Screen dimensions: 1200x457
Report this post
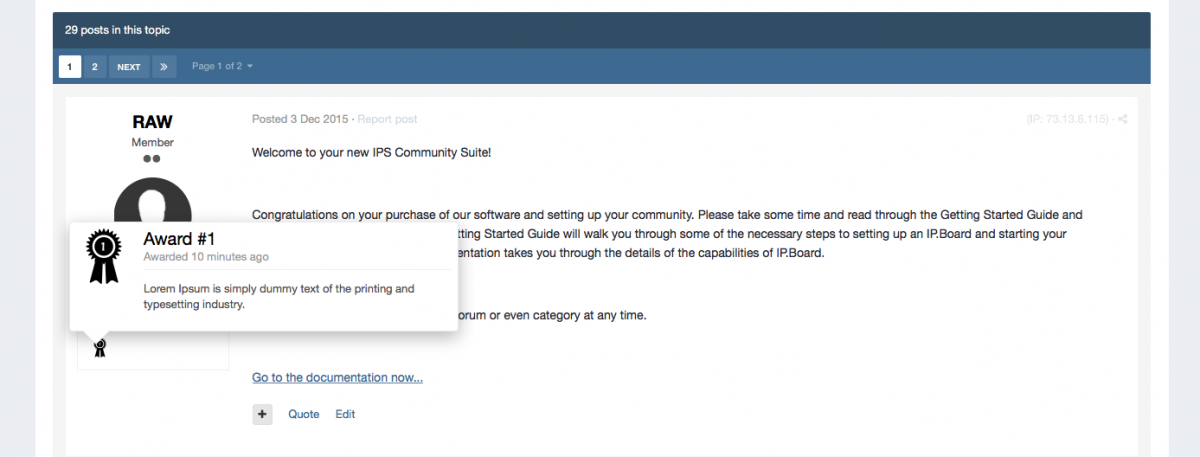click(x=387, y=119)
